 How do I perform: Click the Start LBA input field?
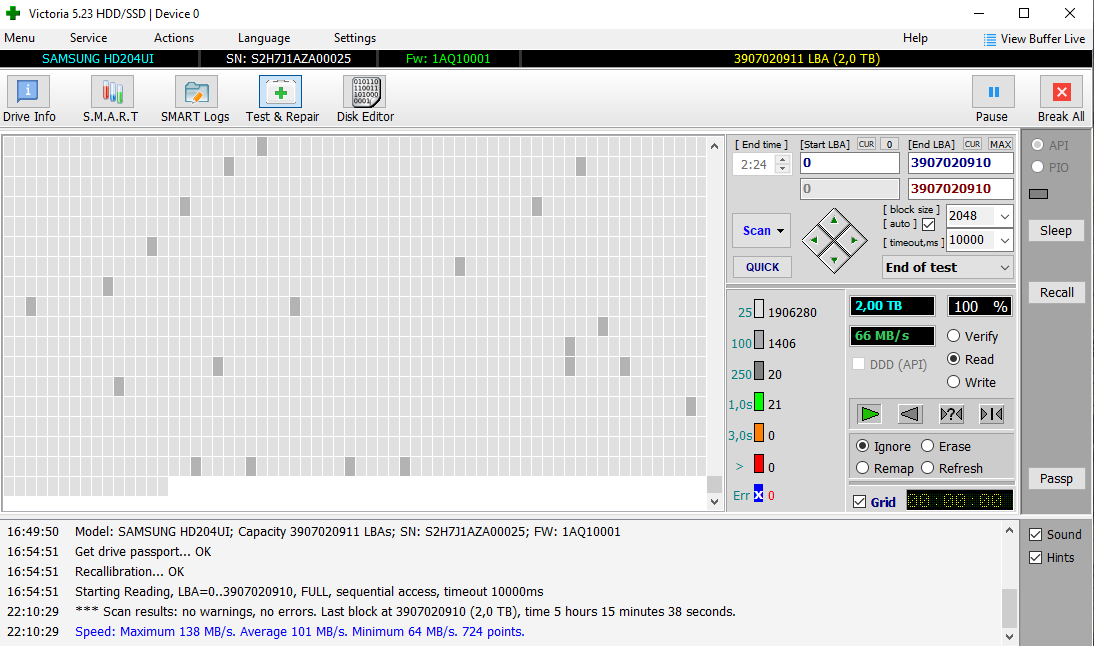pos(850,163)
